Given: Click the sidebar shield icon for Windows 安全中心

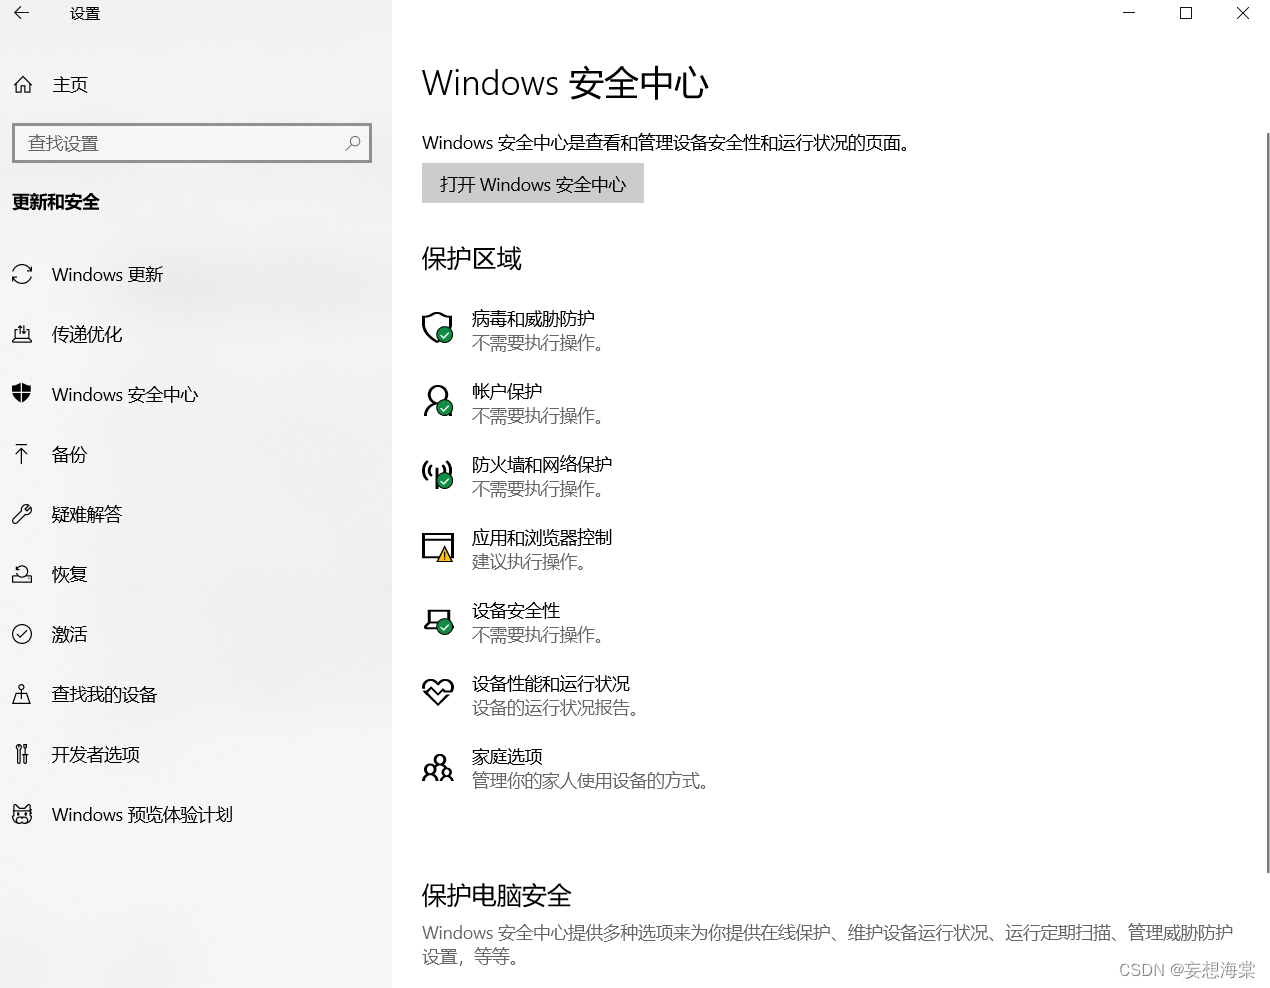Looking at the screenshot, I should pyautogui.click(x=22, y=393).
